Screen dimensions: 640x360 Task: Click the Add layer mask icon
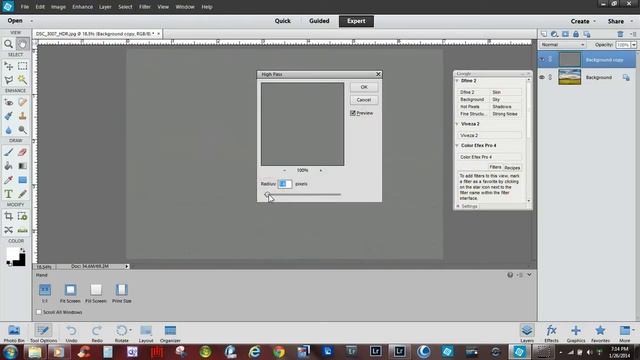coord(565,34)
